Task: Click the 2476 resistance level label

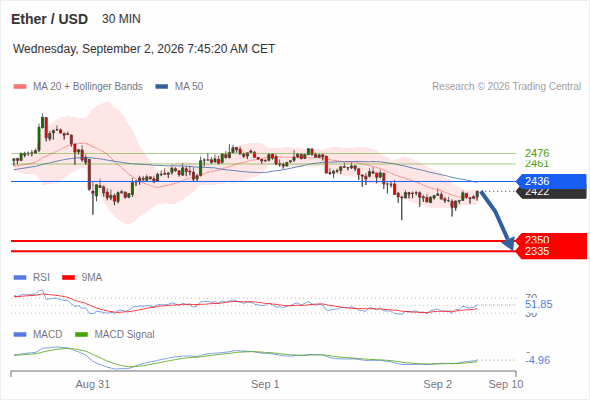Action: [x=537, y=153]
